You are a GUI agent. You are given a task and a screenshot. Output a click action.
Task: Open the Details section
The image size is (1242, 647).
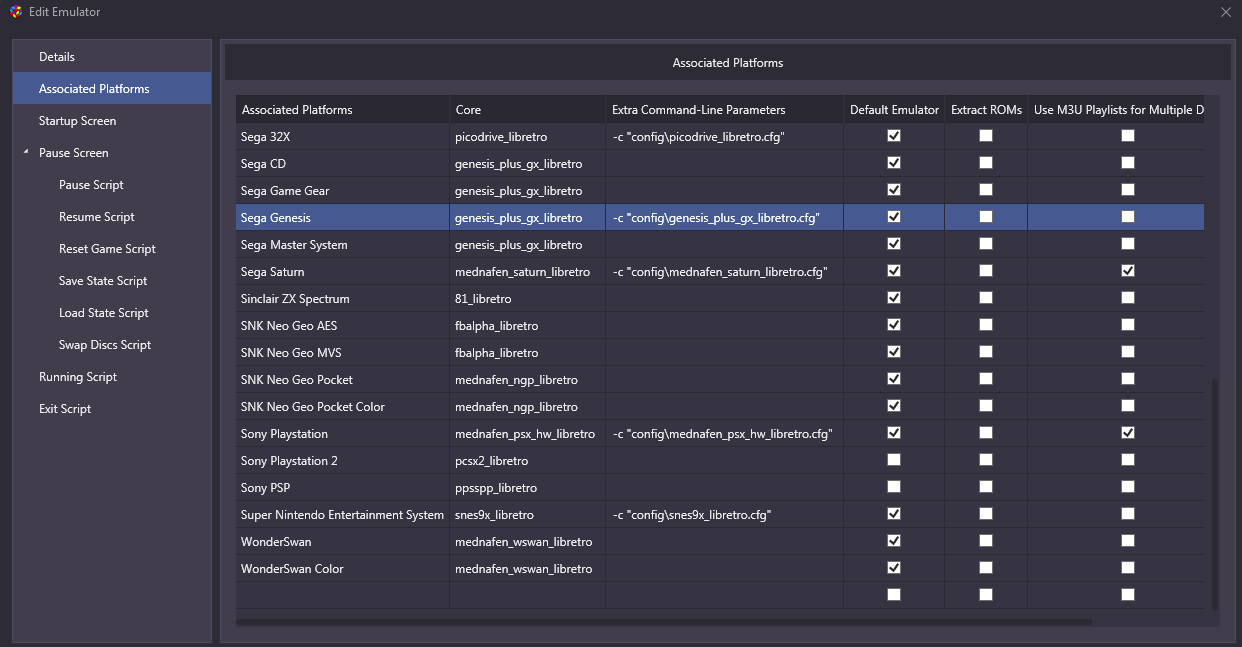click(112, 57)
